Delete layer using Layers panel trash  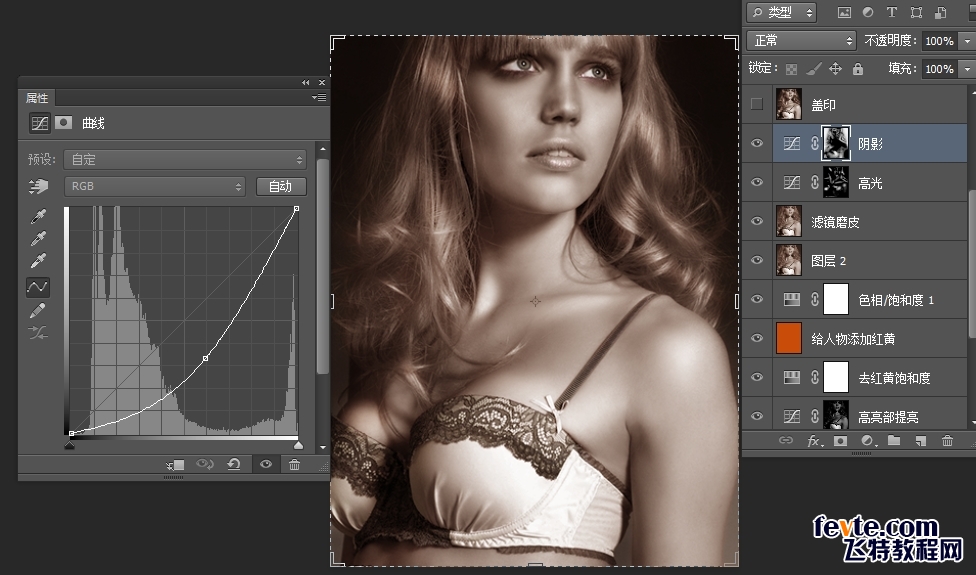click(947, 441)
